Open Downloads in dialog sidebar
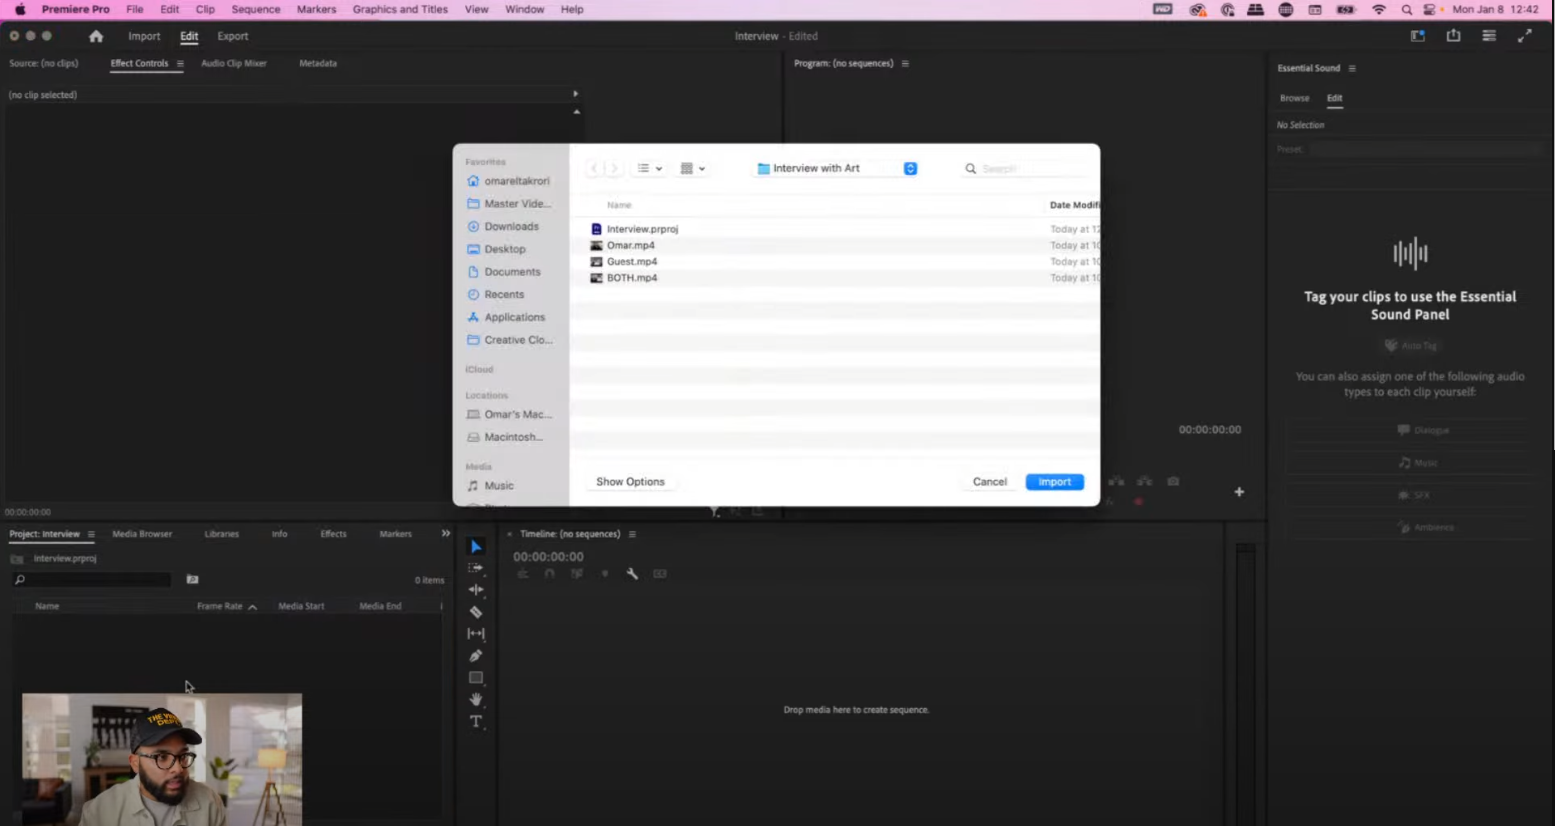Screen dimensions: 1555x826 [511, 227]
